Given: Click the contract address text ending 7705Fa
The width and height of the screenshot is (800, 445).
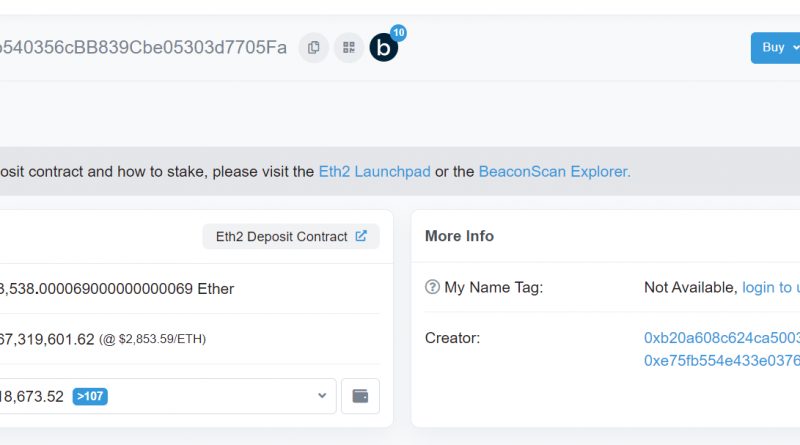Looking at the screenshot, I should click(x=143, y=47).
